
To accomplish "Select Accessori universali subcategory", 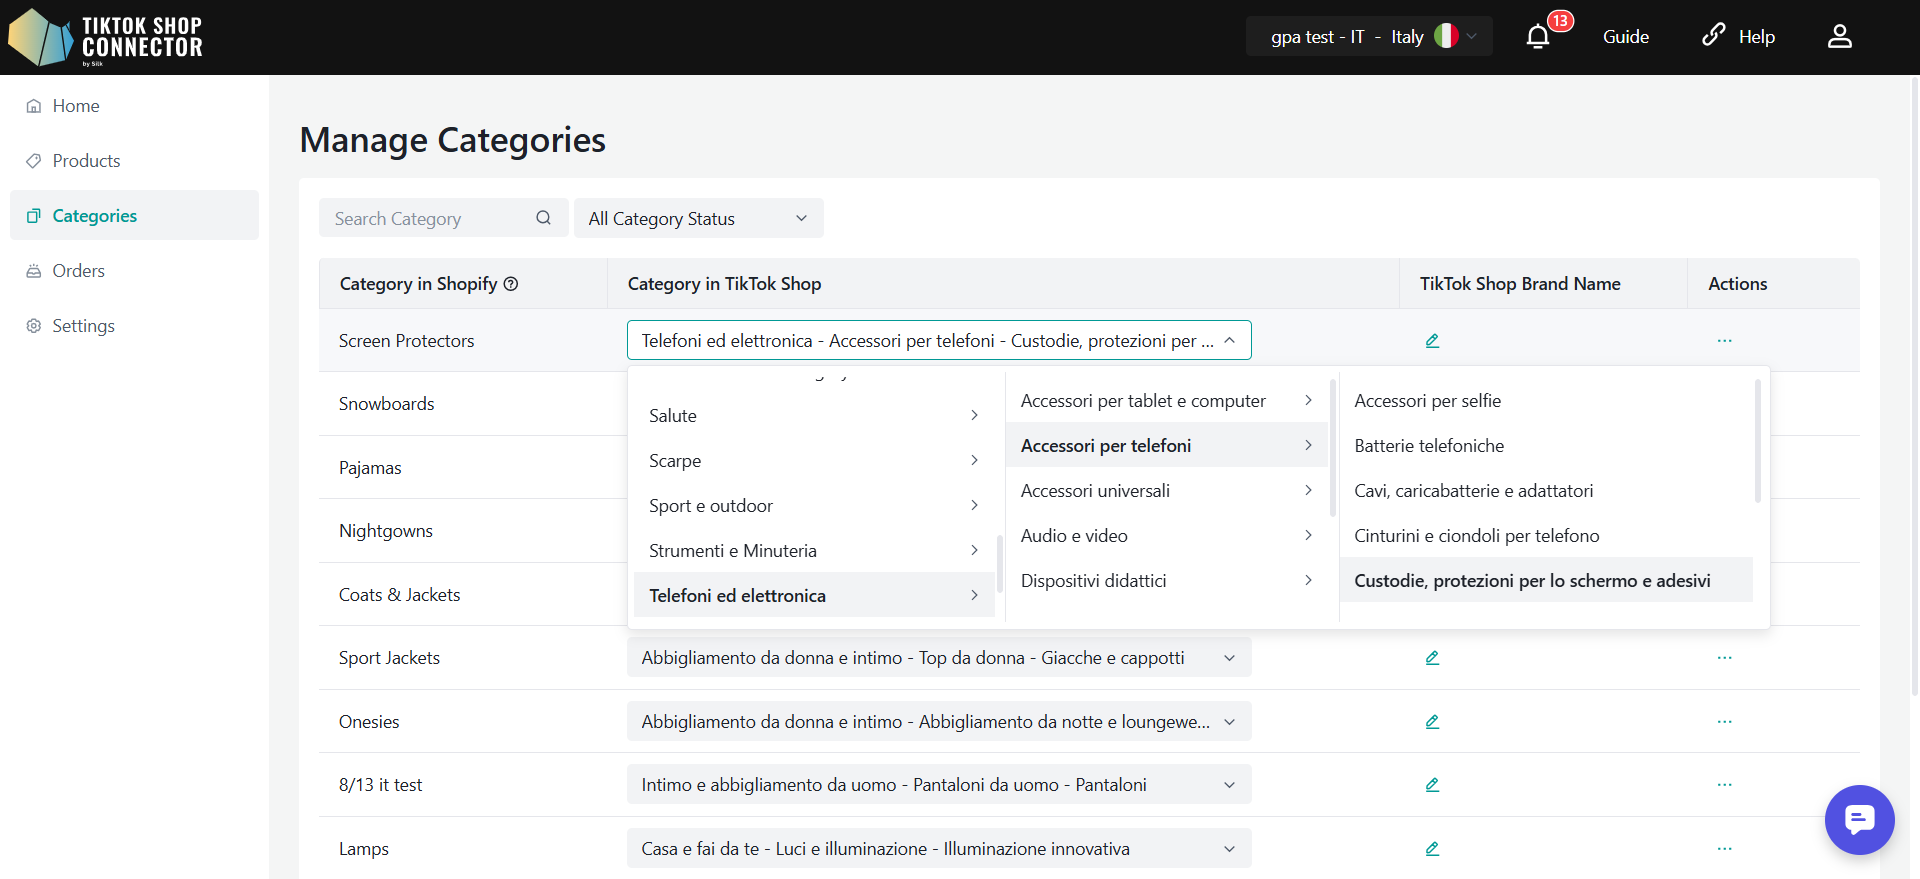I will click(x=1167, y=491).
